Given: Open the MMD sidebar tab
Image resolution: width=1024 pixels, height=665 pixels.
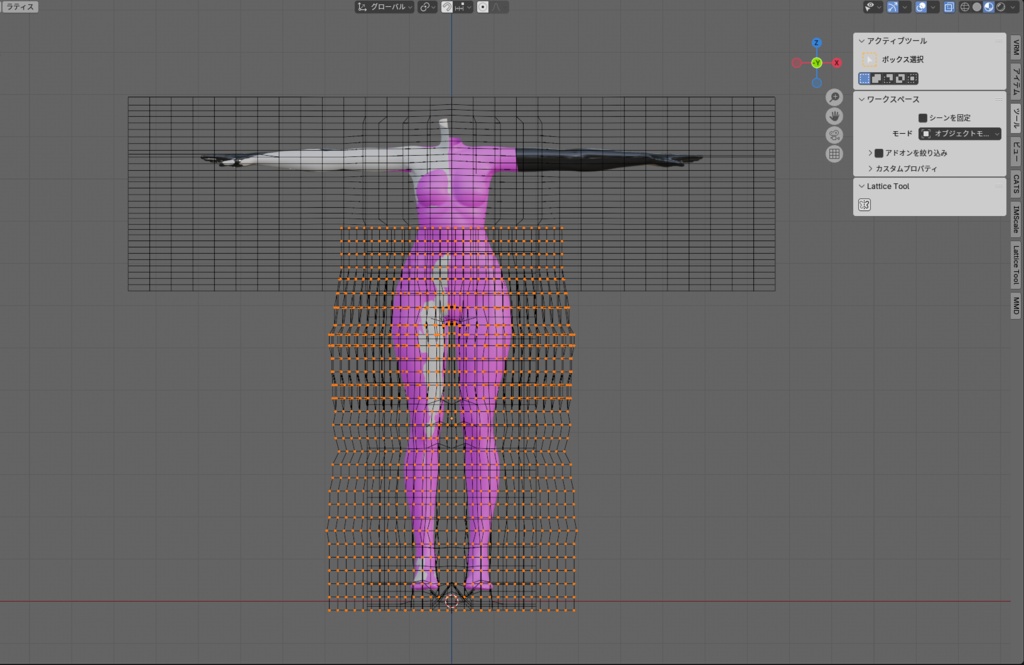Looking at the screenshot, I should pos(1016,304).
